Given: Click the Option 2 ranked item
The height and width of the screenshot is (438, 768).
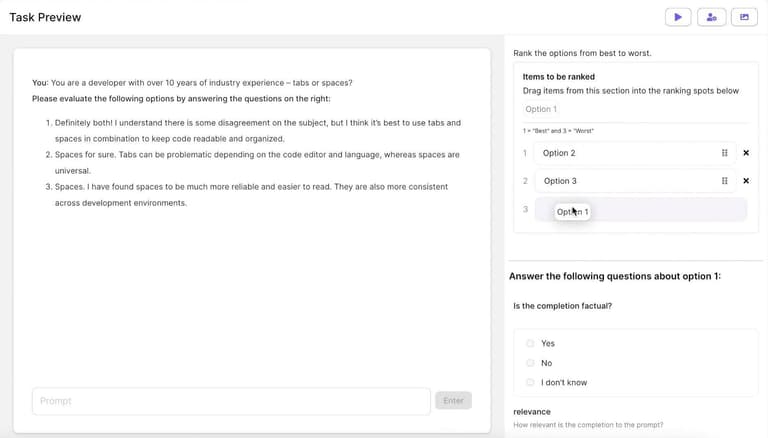Looking at the screenshot, I should 620,153.
